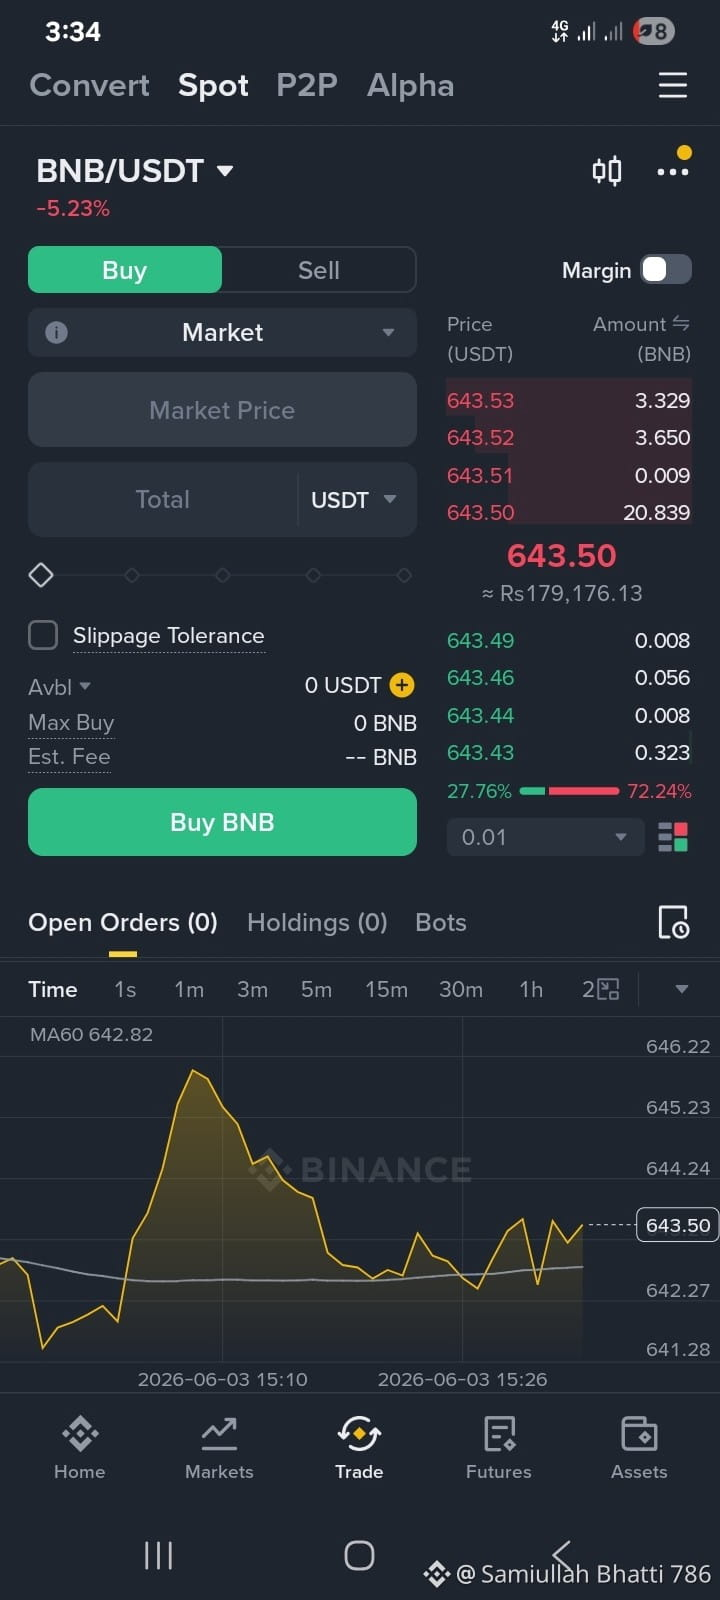720x1600 pixels.
Task: Open the 0.01 price precision dropdown
Action: [544, 837]
